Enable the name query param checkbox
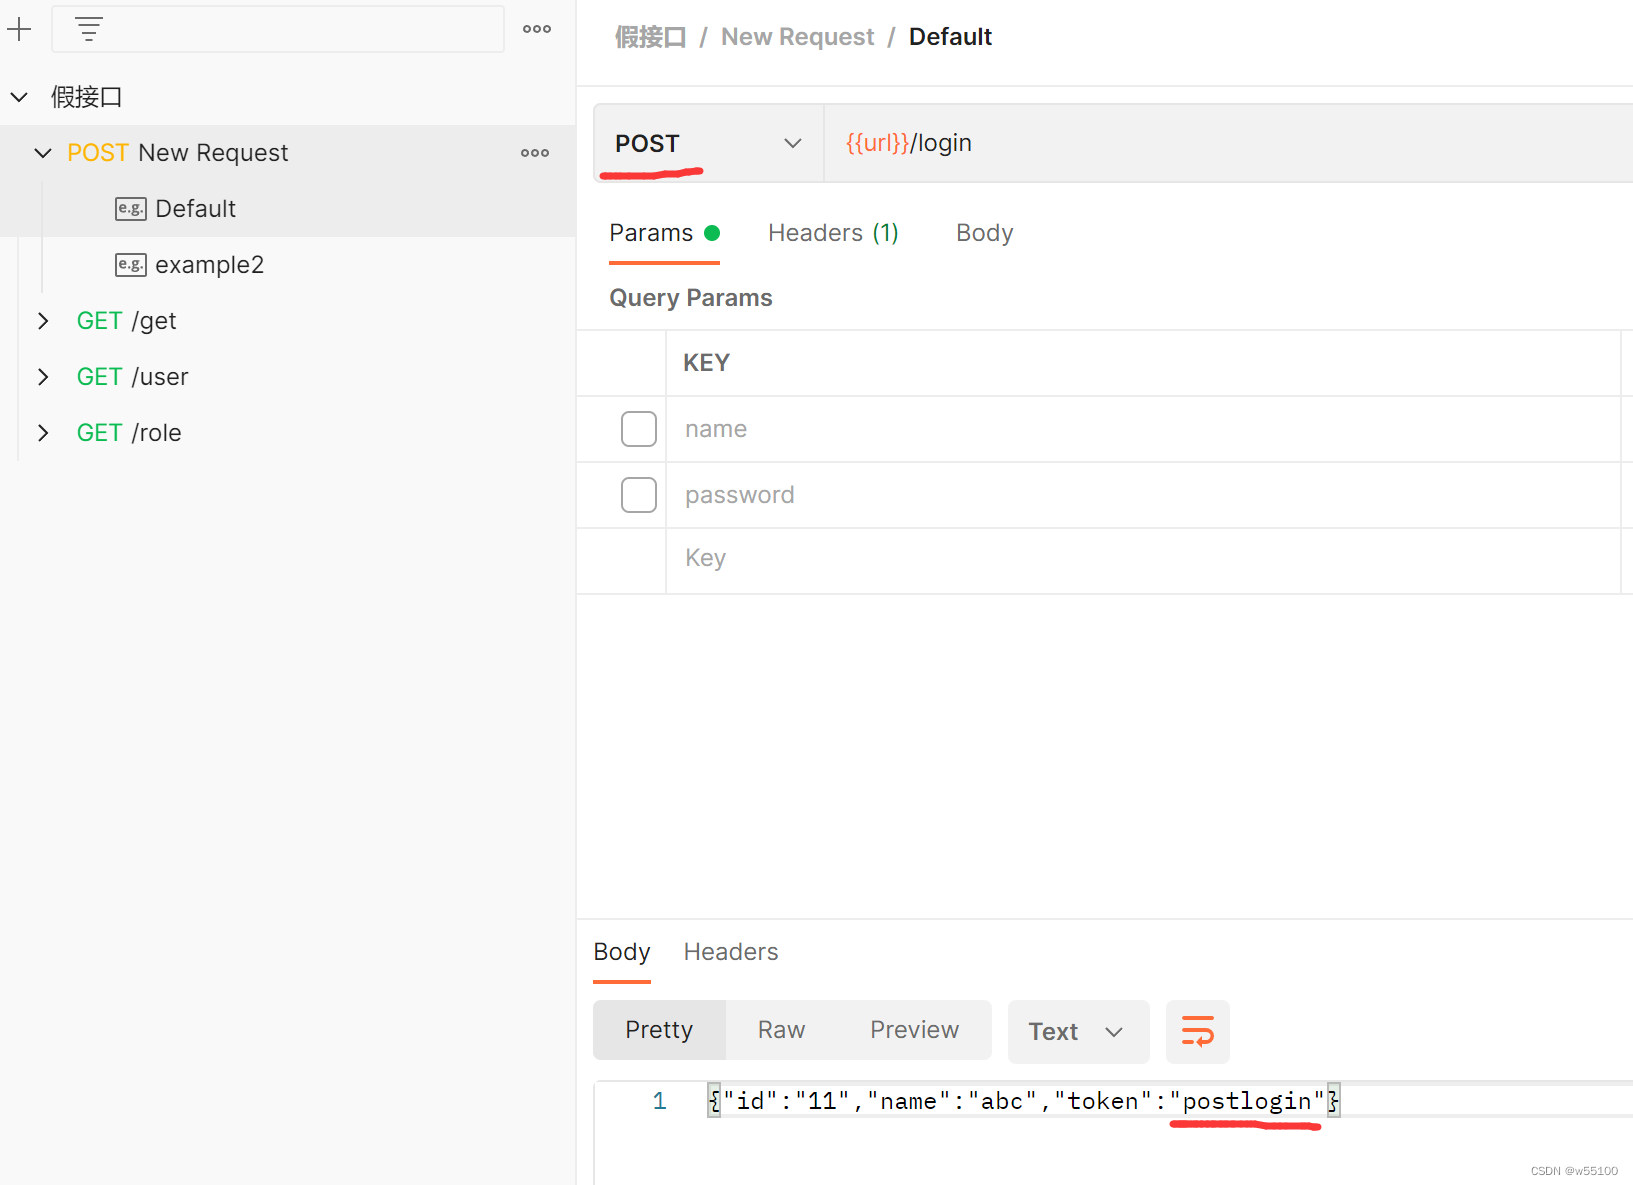The image size is (1633, 1185). point(639,429)
